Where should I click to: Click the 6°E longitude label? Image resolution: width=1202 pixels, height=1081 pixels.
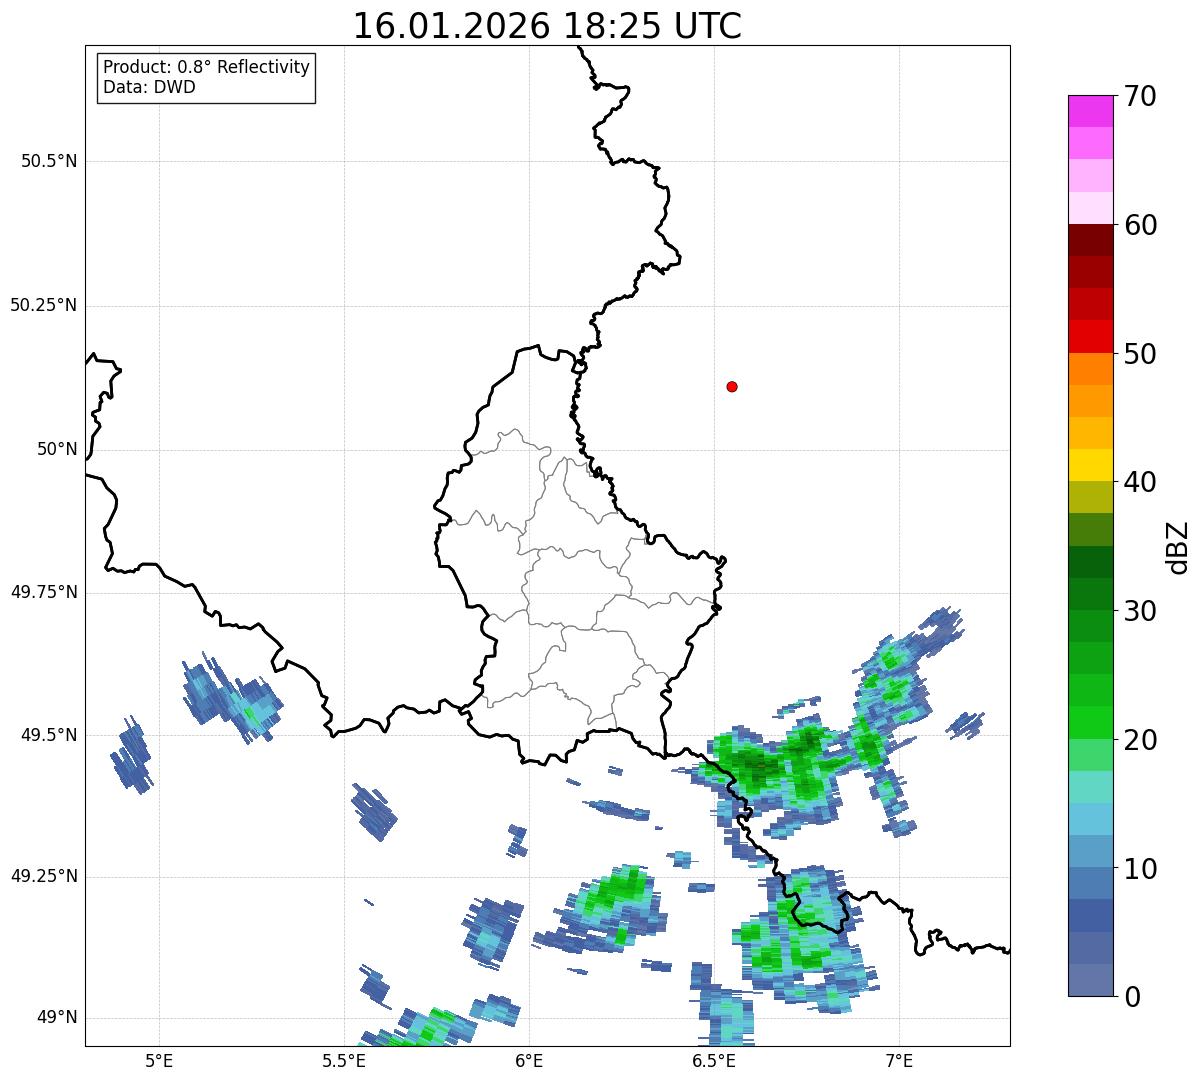point(529,1060)
